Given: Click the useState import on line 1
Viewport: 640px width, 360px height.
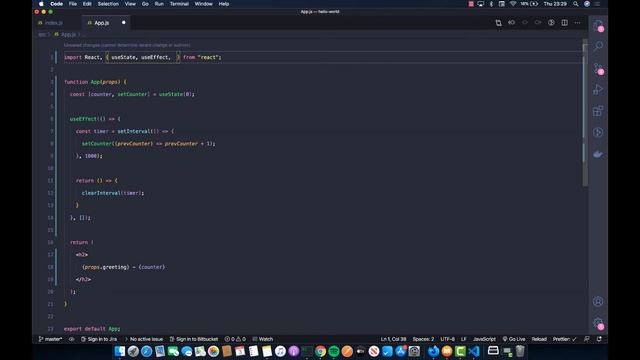Looking at the screenshot, I should coord(123,58).
